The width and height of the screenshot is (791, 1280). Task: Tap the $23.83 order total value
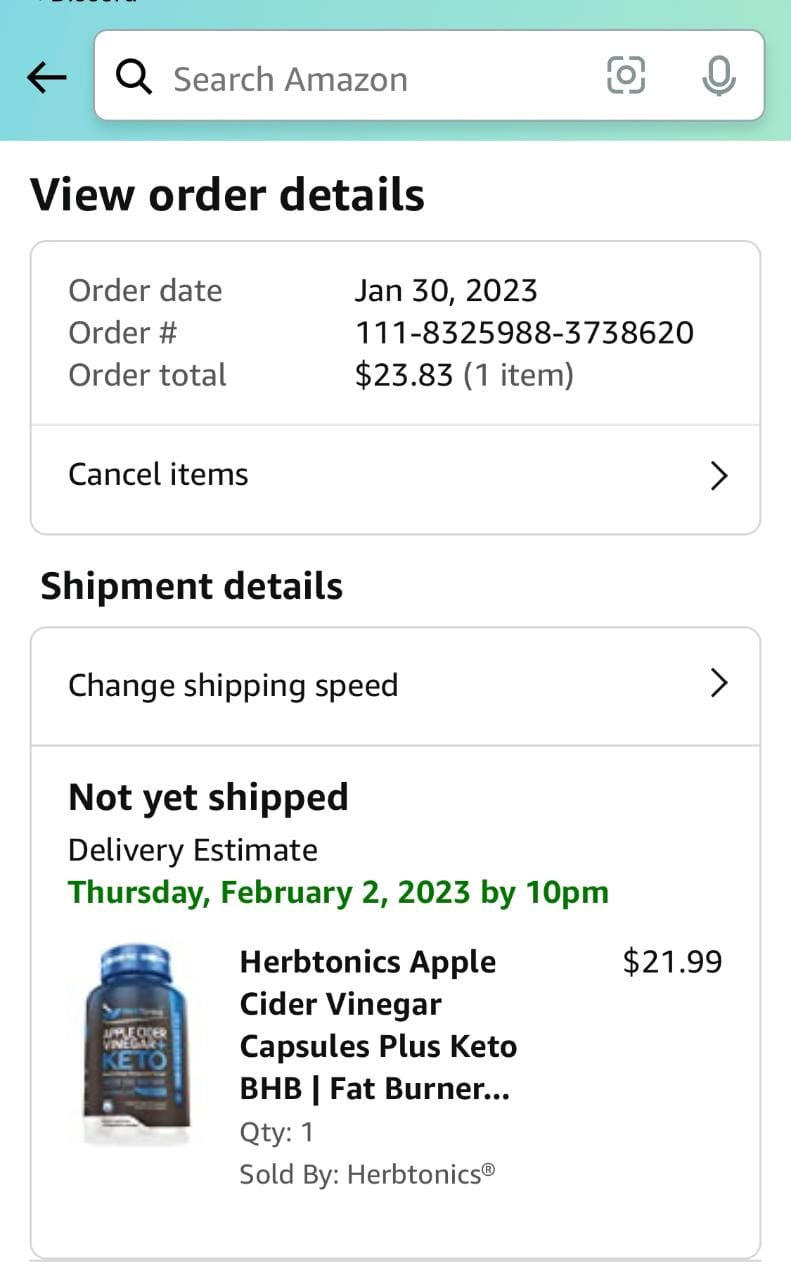[x=404, y=375]
